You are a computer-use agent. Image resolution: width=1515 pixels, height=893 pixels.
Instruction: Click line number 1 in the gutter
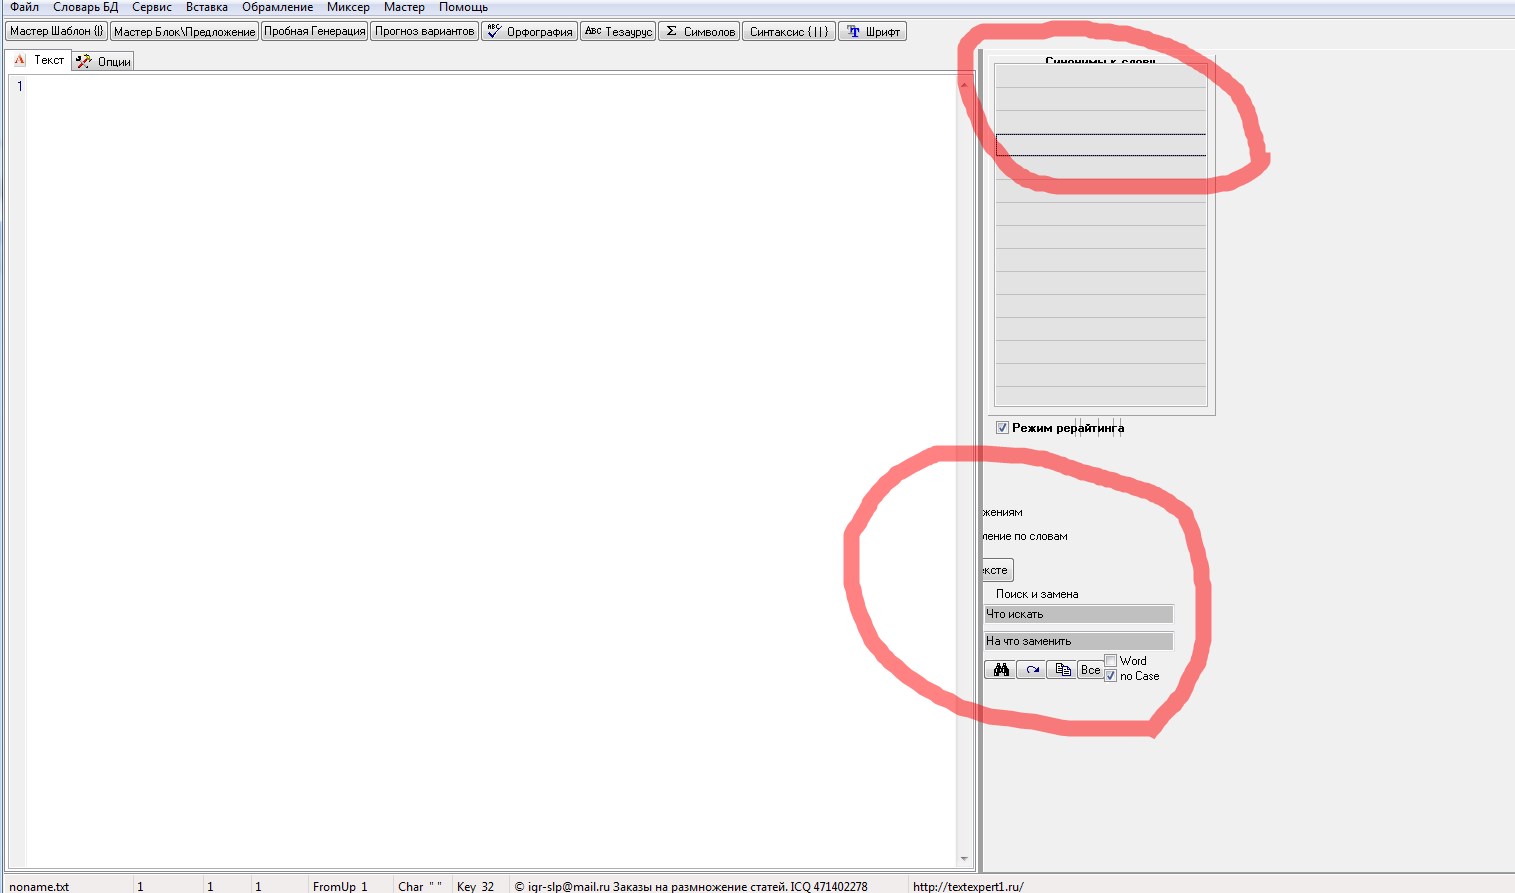click(19, 86)
